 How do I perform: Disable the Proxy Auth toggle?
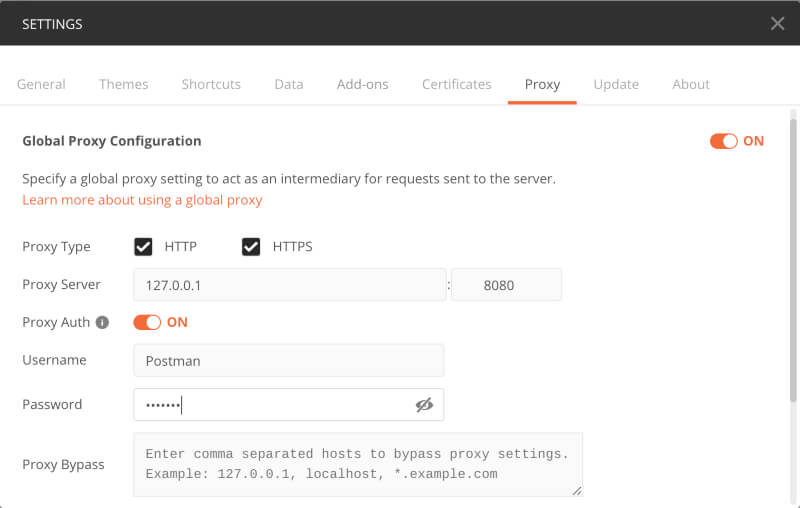pyautogui.click(x=147, y=322)
